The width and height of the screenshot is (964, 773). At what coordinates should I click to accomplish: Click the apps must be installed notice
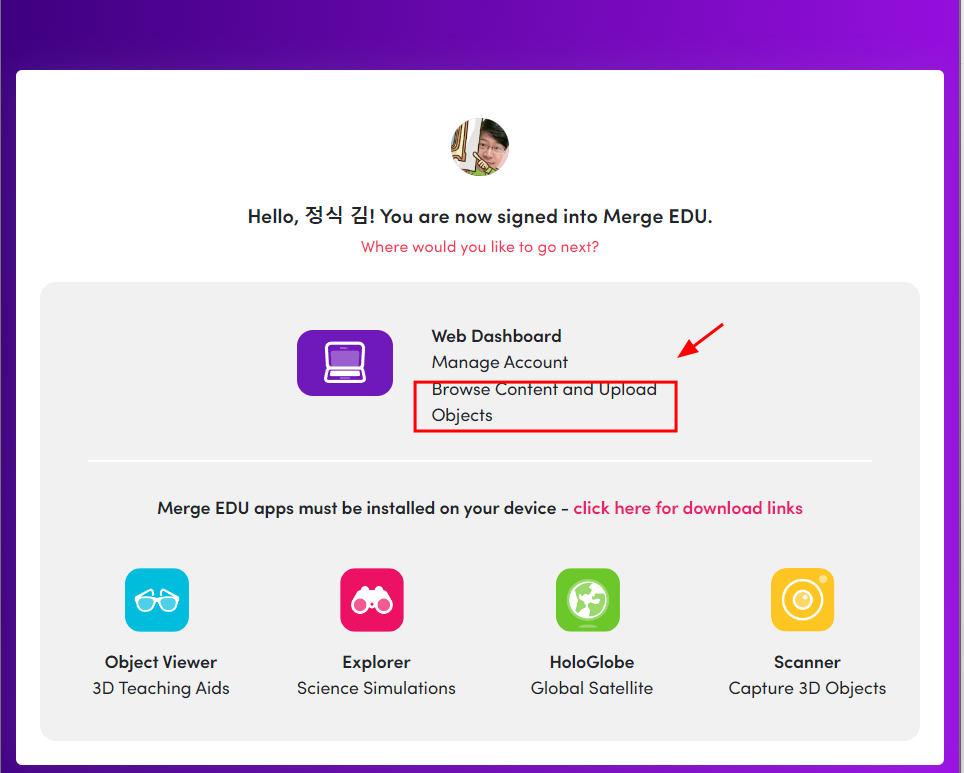[x=357, y=508]
